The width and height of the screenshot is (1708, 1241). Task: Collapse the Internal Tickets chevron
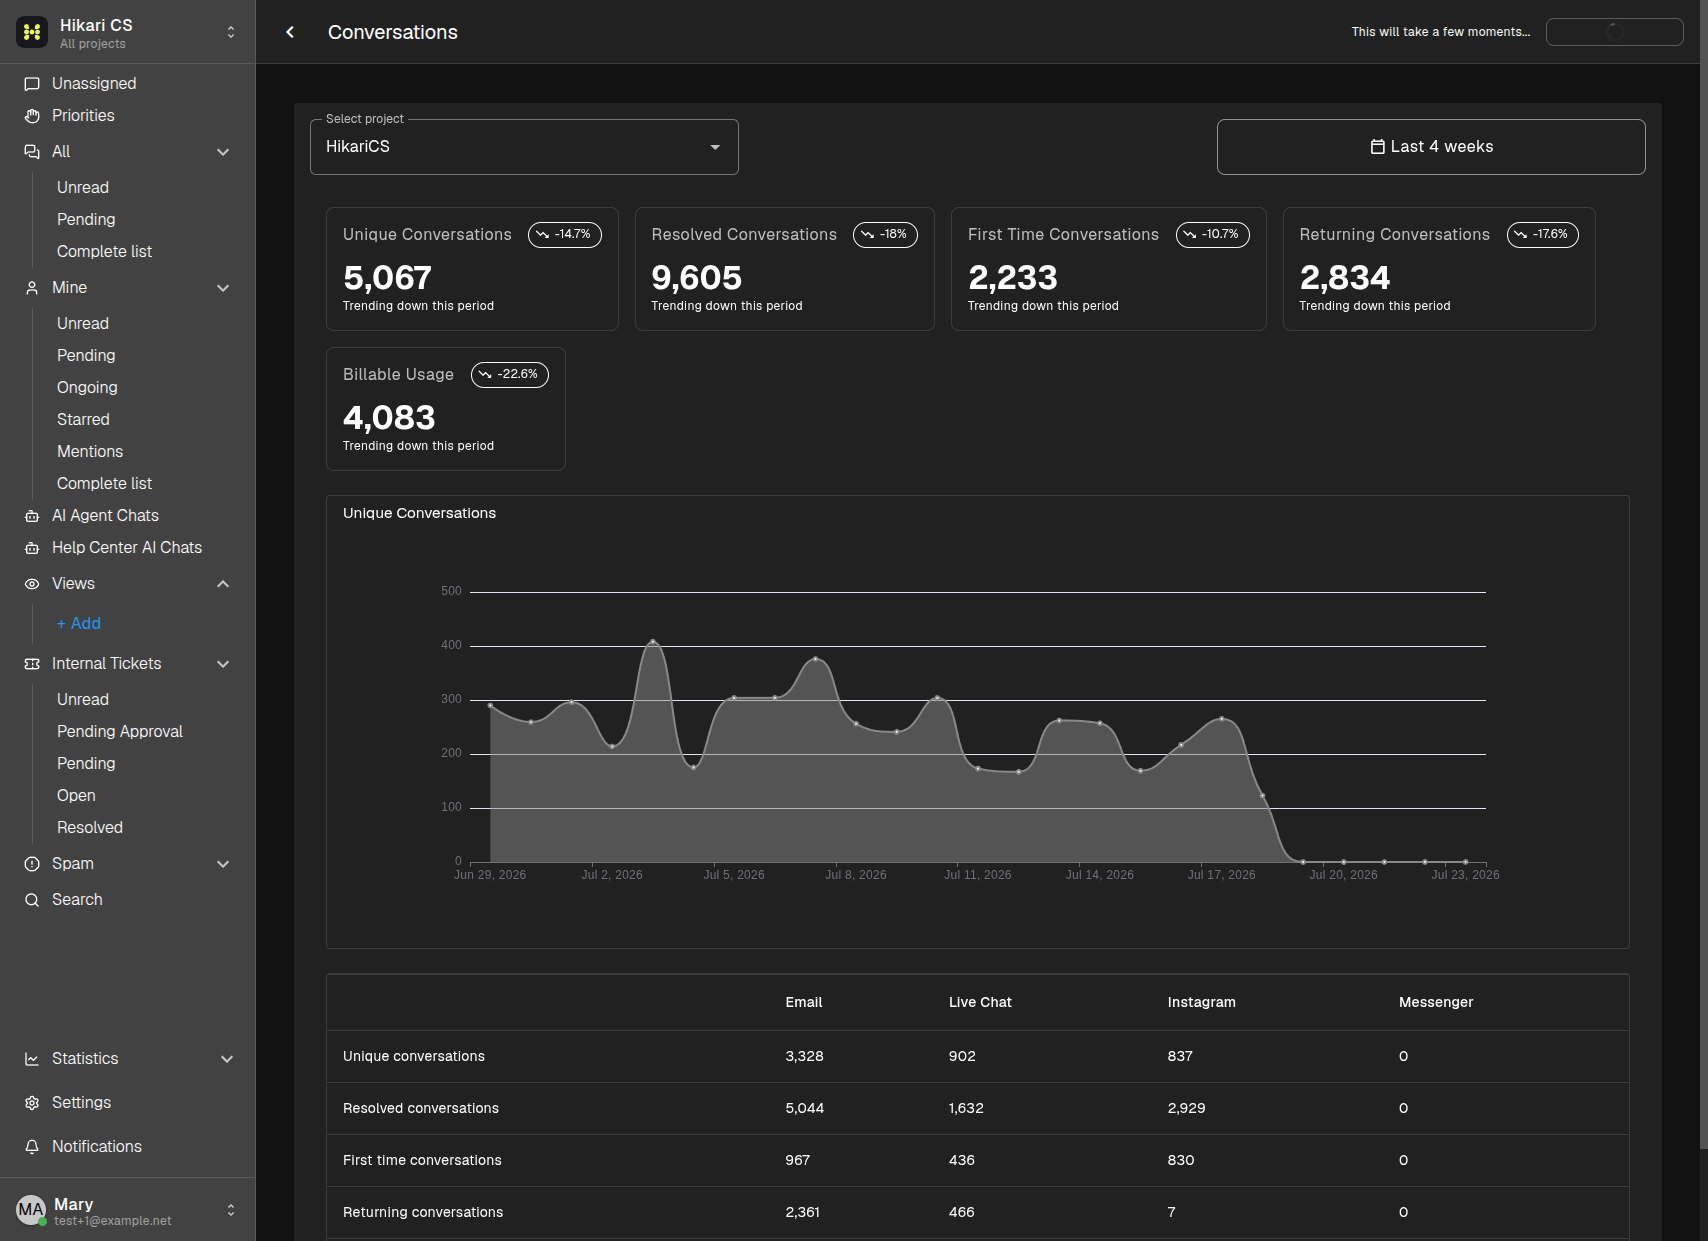click(223, 664)
